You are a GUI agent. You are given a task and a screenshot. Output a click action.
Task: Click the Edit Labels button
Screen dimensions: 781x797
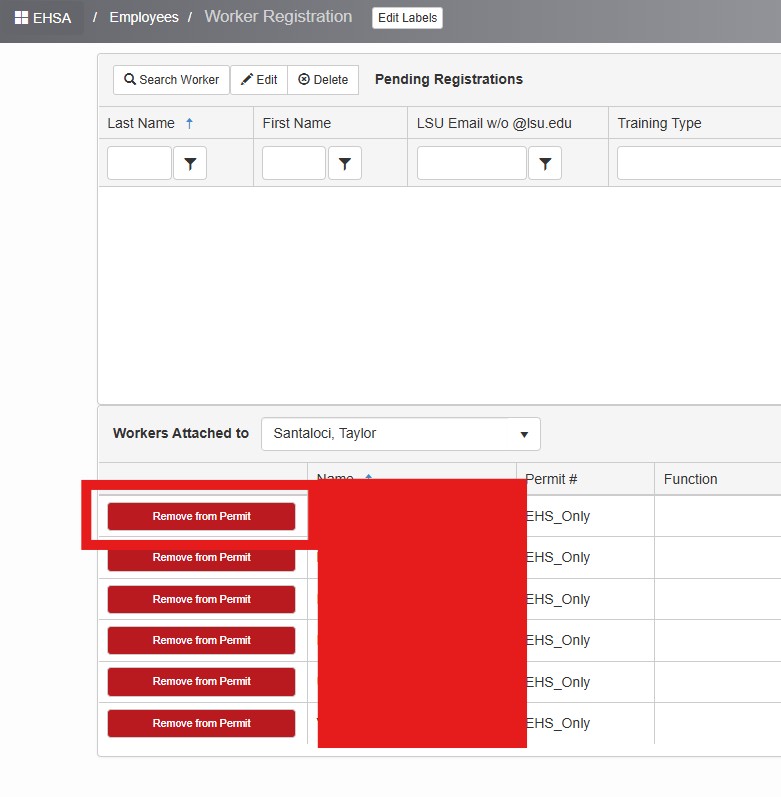(x=407, y=18)
